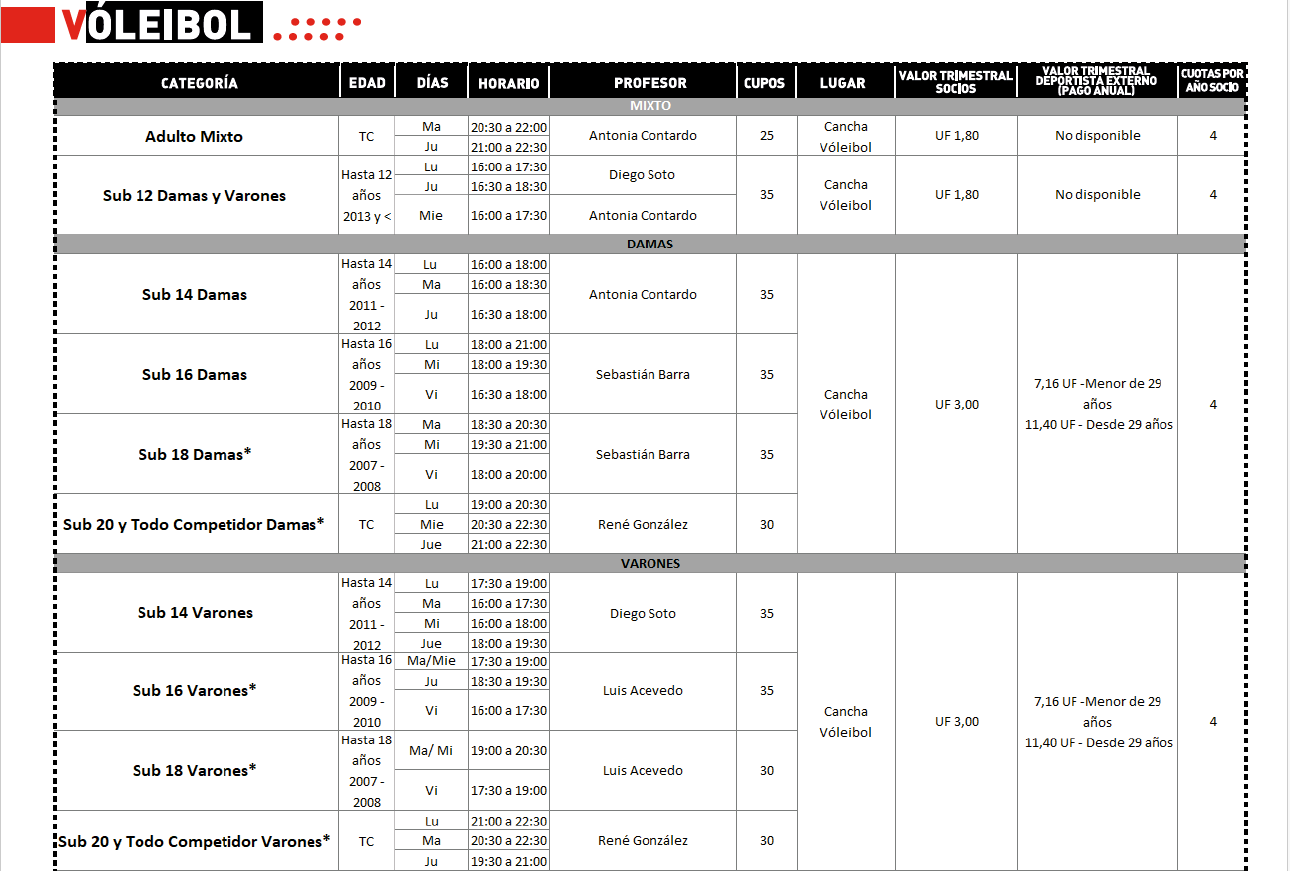Click the 30 cupos cell for Sub 18 Varones
Image resolution: width=1290 pixels, height=871 pixels.
tap(766, 770)
